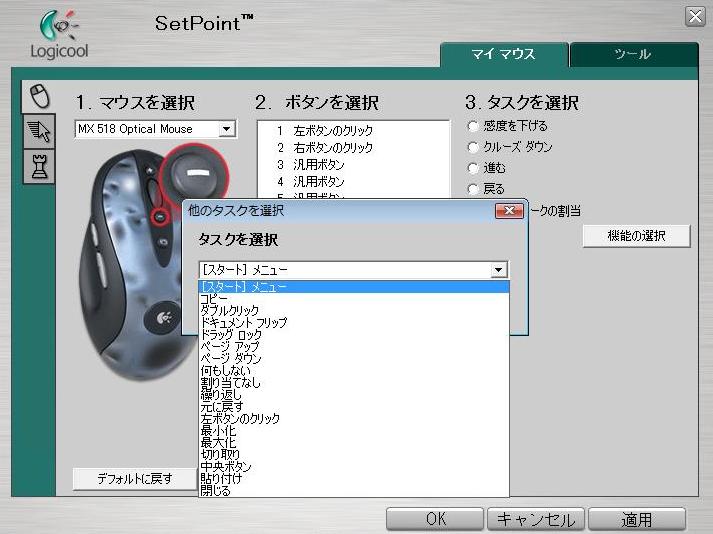Select button 4 汎用ボタン row
The image size is (713, 534).
click(x=354, y=182)
